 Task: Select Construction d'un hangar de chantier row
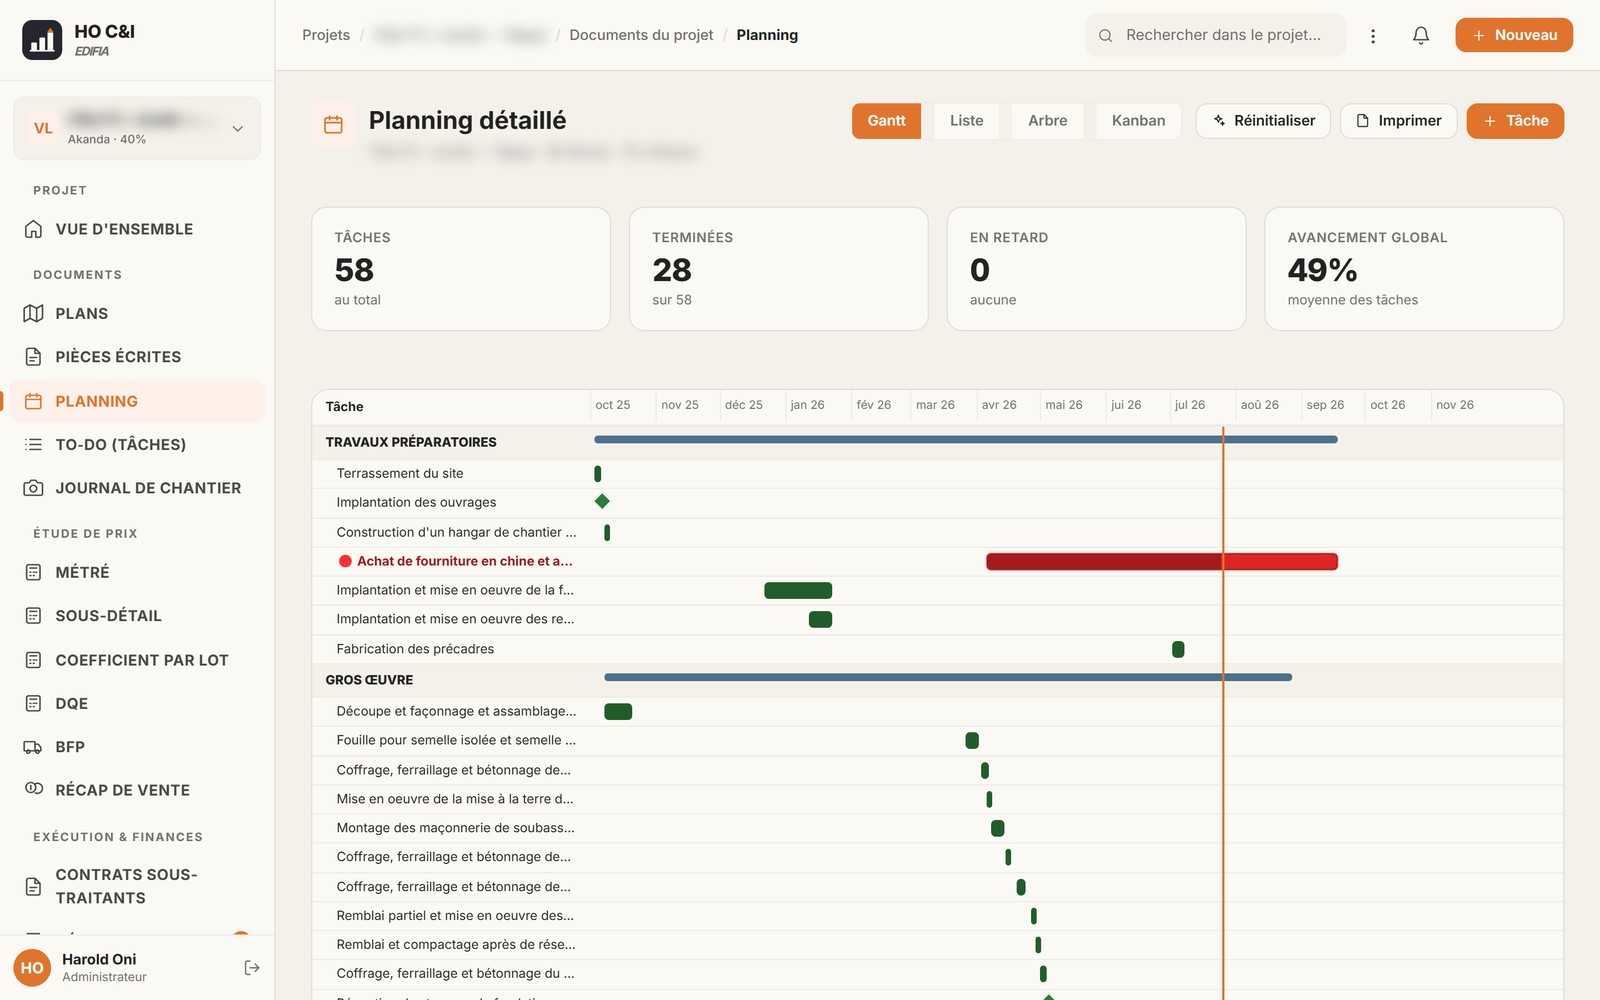937,532
